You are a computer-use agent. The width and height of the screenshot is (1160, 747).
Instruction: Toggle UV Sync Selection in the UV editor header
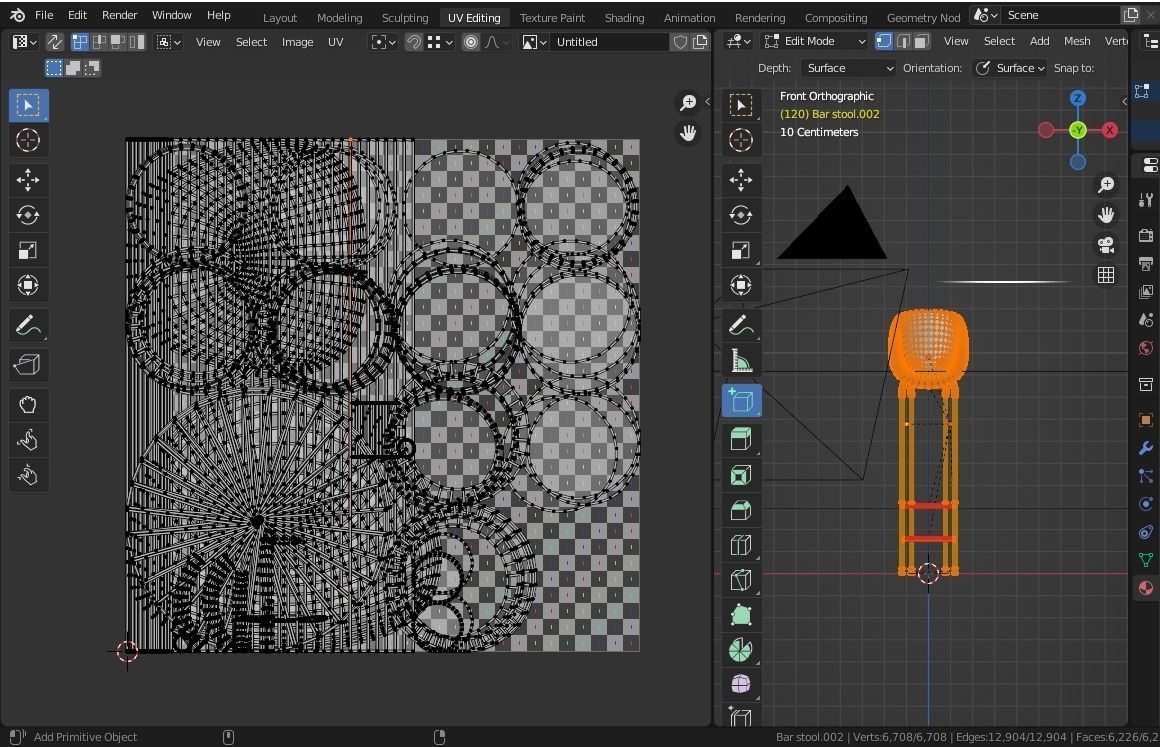(x=54, y=42)
